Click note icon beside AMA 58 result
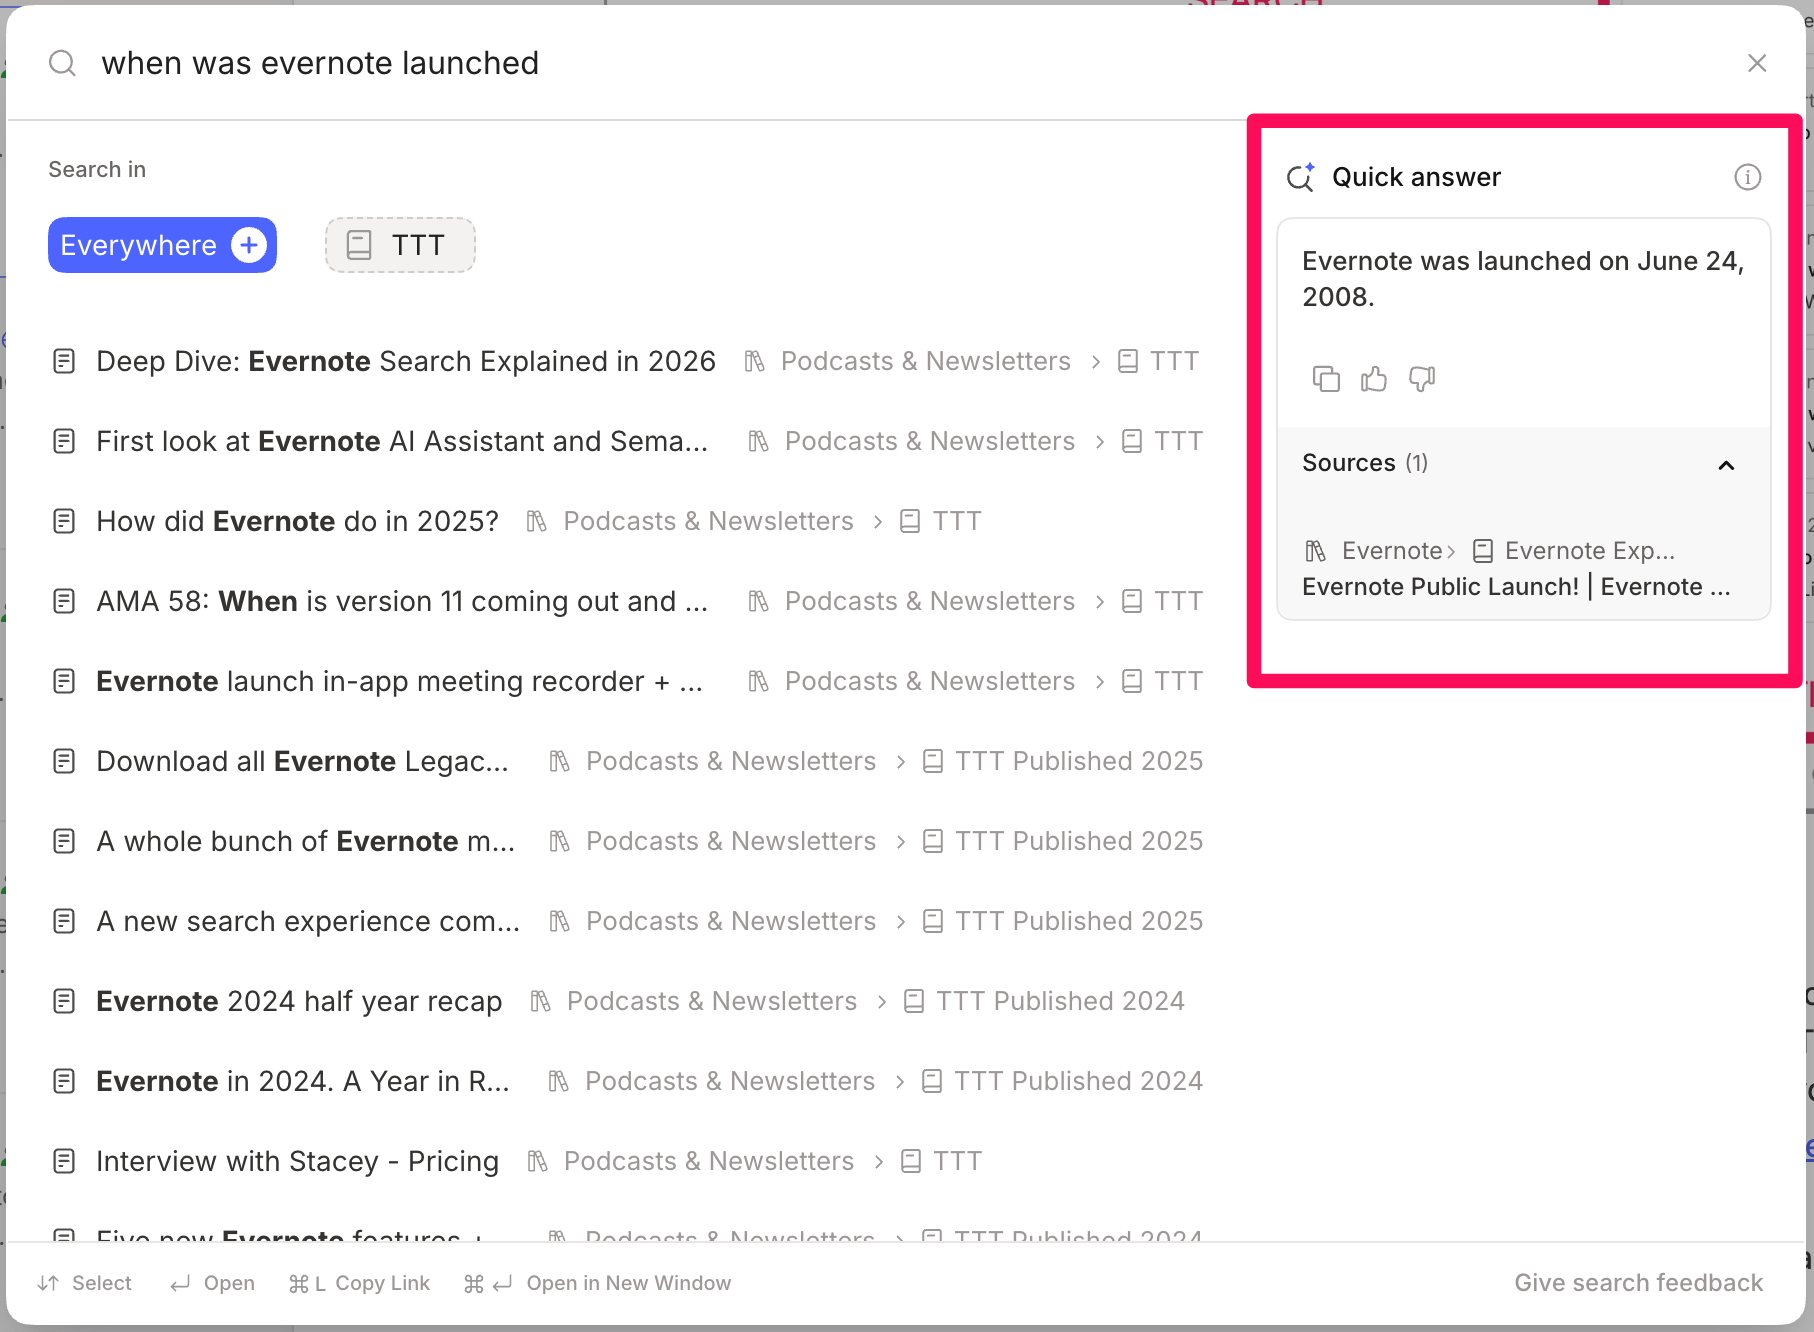 [x=64, y=601]
